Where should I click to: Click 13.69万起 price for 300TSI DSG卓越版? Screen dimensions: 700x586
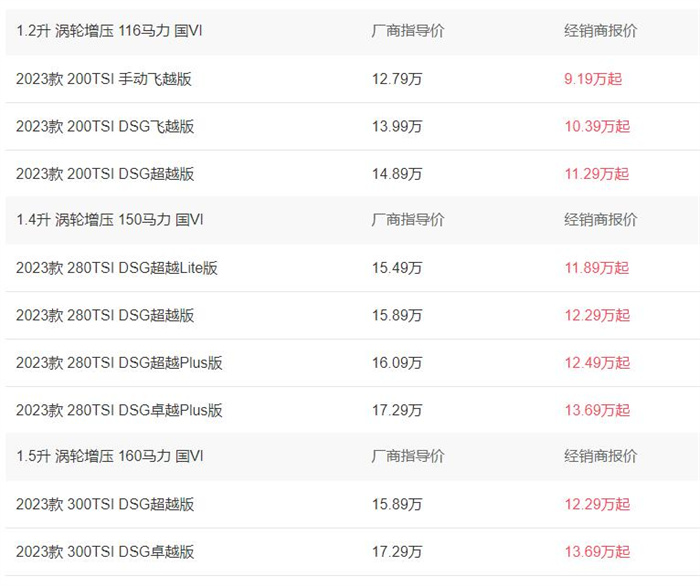597,552
